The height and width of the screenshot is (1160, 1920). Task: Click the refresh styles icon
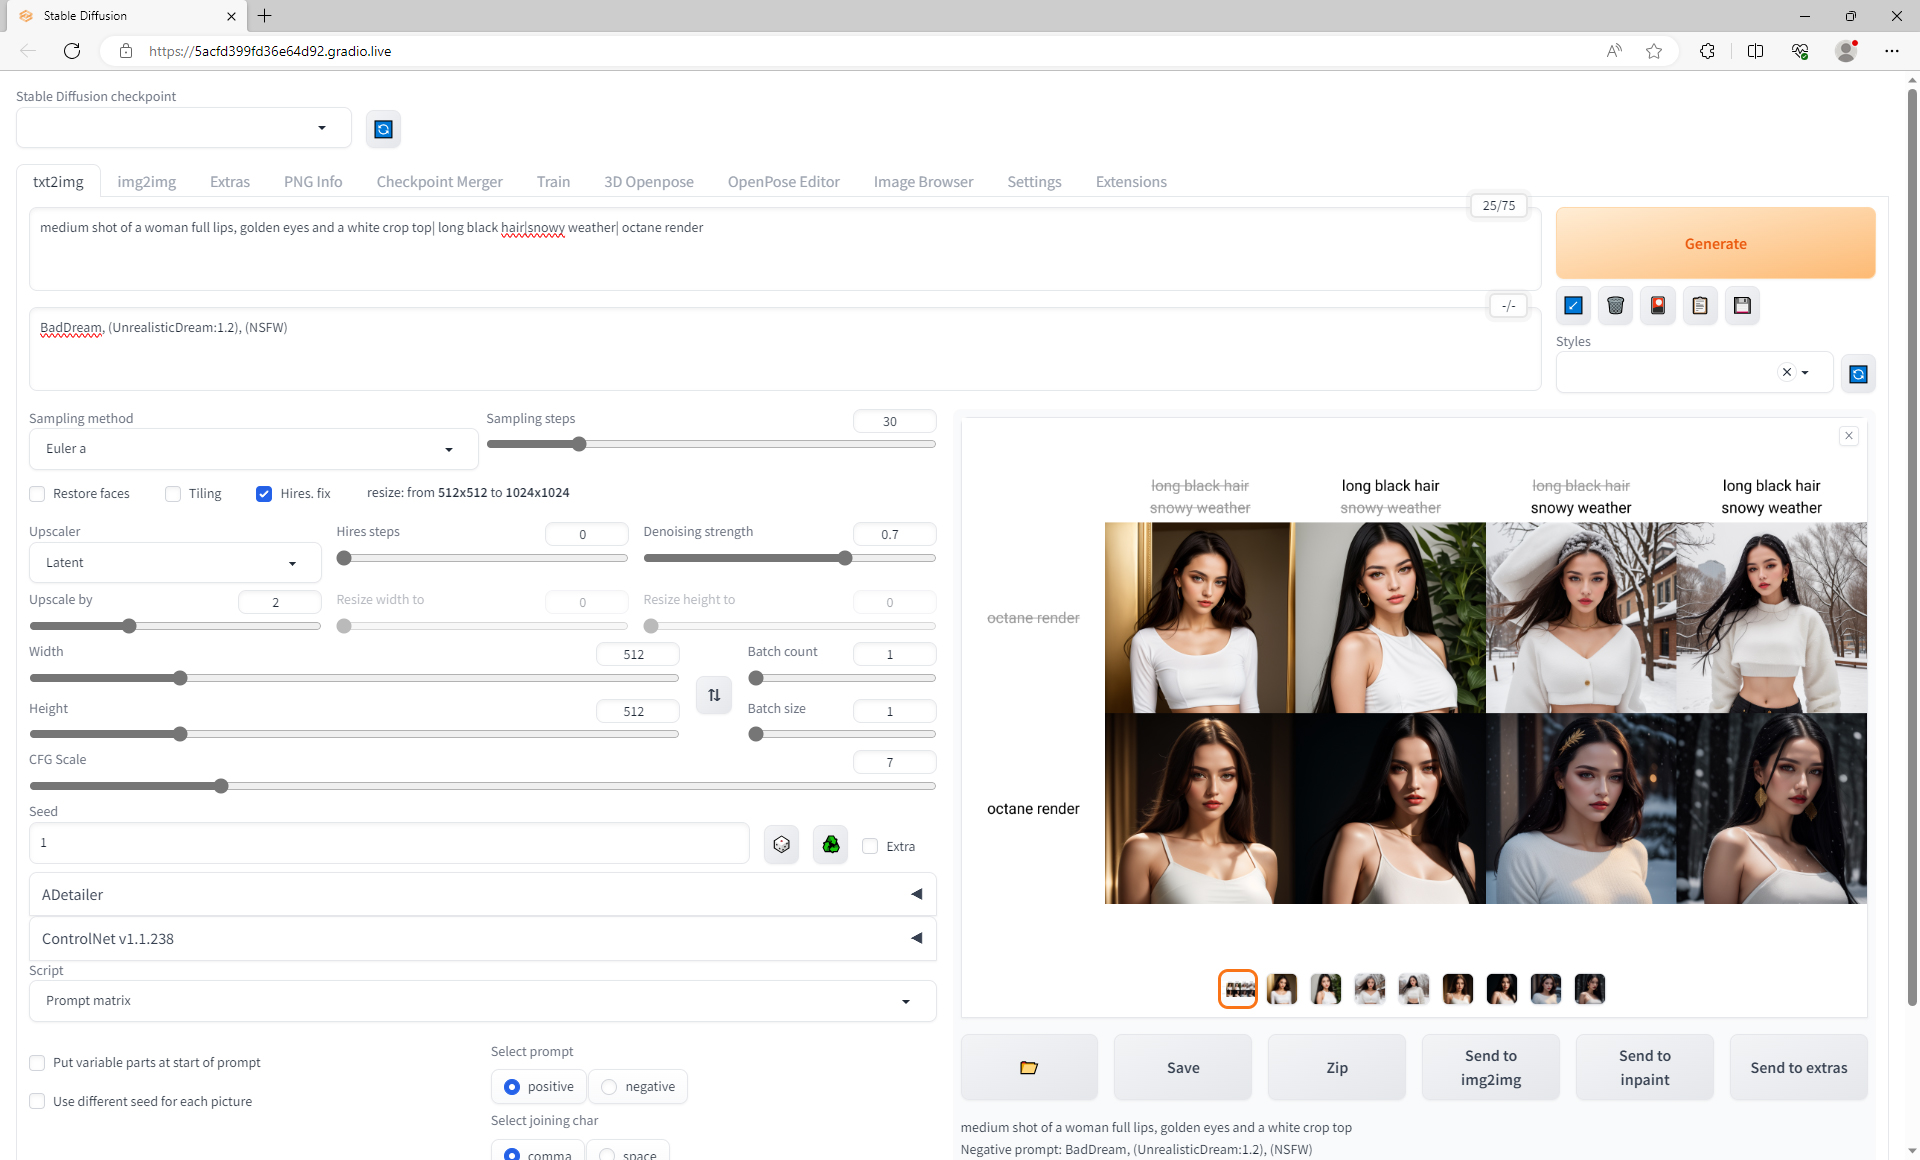(1858, 374)
